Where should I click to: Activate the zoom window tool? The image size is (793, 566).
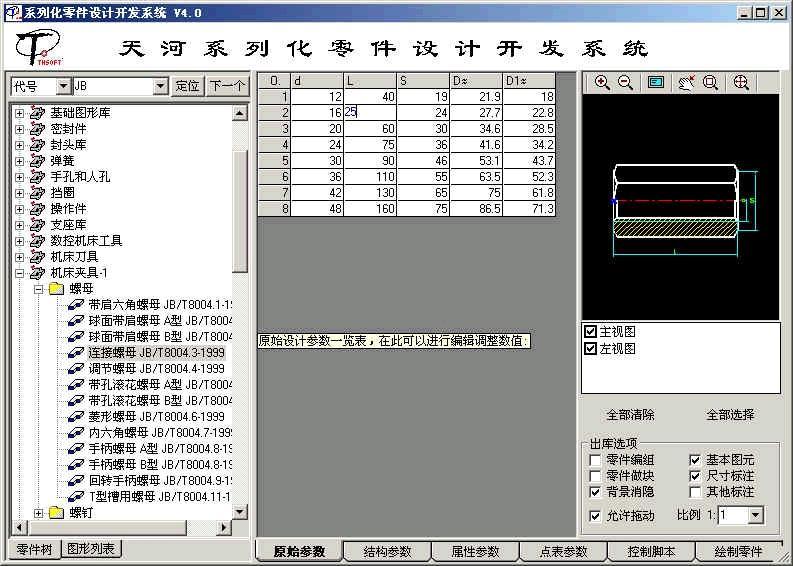click(x=711, y=83)
